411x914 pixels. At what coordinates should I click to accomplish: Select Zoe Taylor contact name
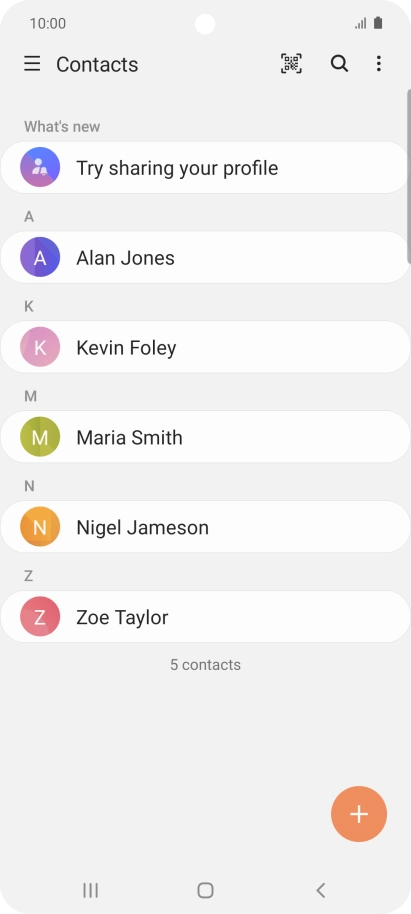122,617
